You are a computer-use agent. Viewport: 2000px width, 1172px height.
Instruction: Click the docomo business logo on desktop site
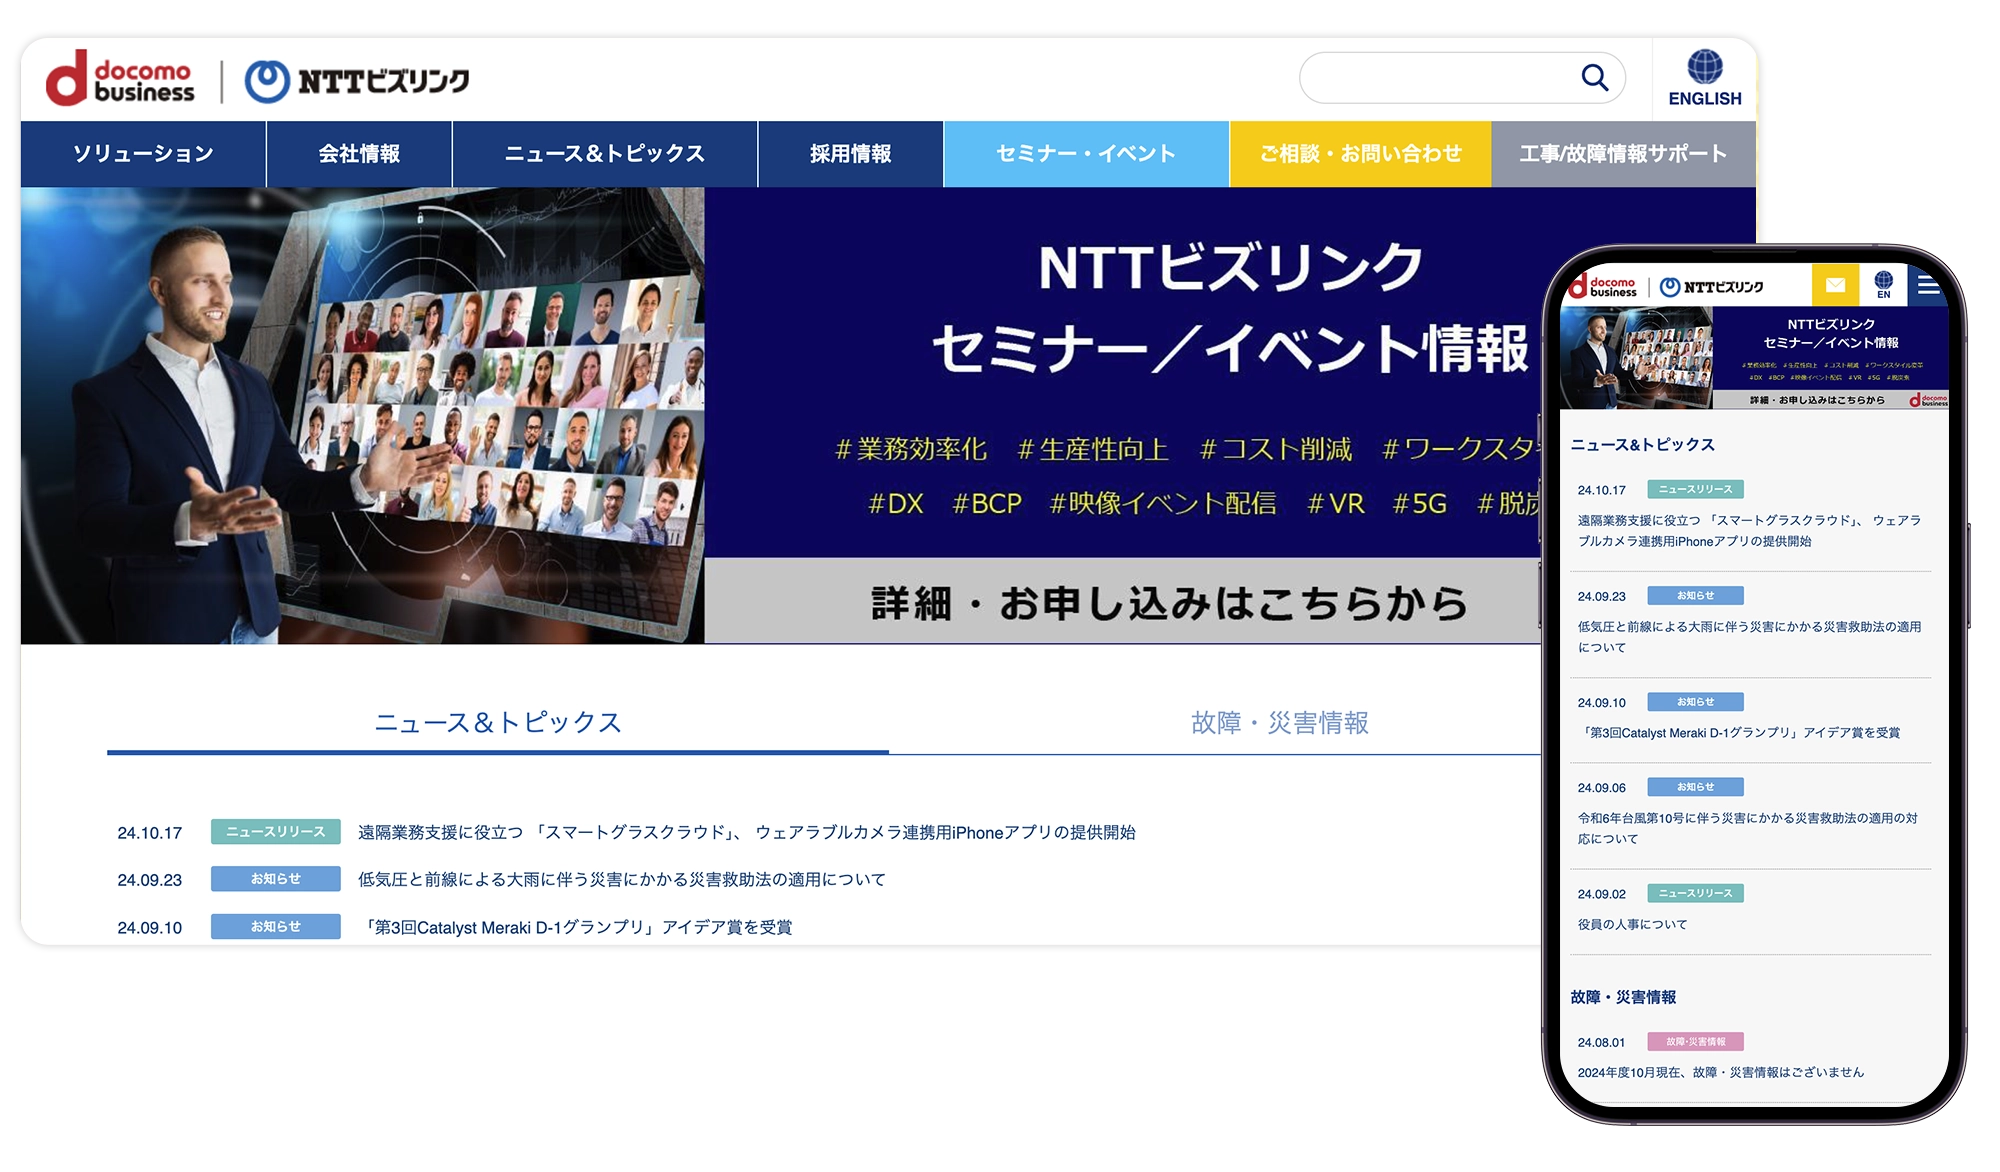click(x=120, y=79)
